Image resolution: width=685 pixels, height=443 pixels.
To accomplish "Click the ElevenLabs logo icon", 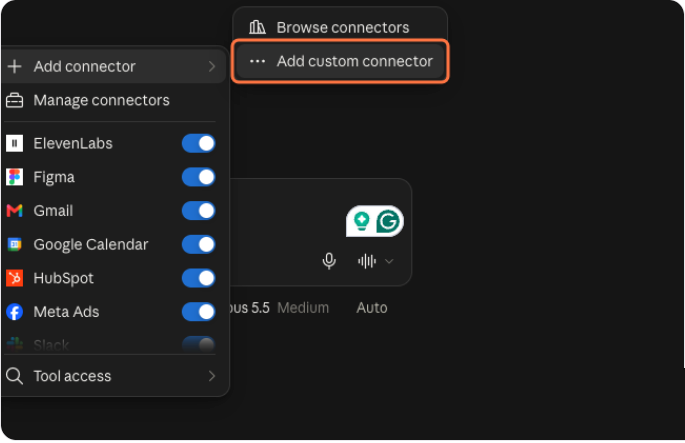I will (x=14, y=143).
